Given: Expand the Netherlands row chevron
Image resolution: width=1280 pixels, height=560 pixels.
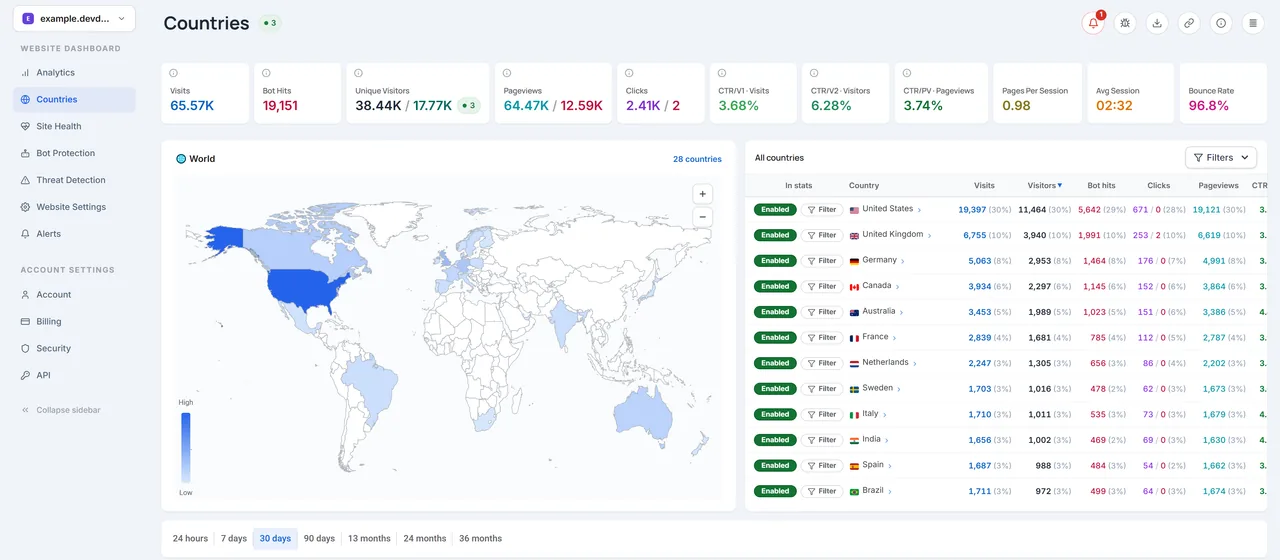Looking at the screenshot, I should coord(914,363).
